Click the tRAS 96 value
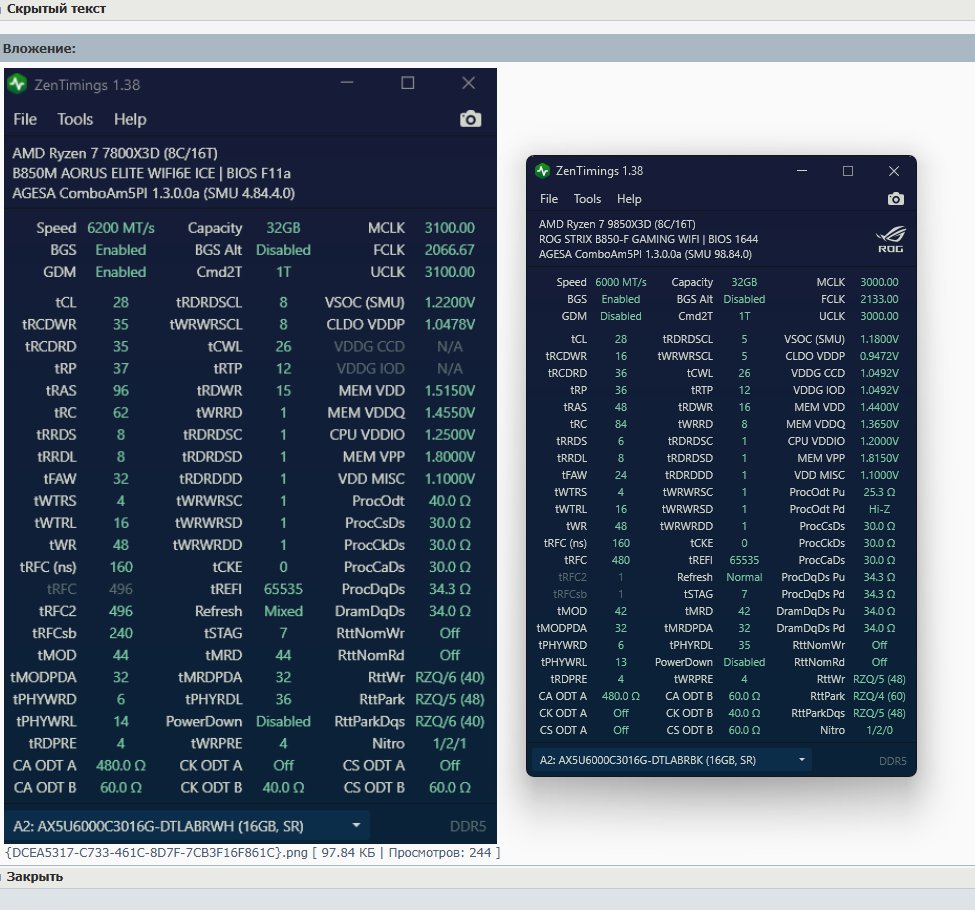975x910 pixels. coord(121,391)
